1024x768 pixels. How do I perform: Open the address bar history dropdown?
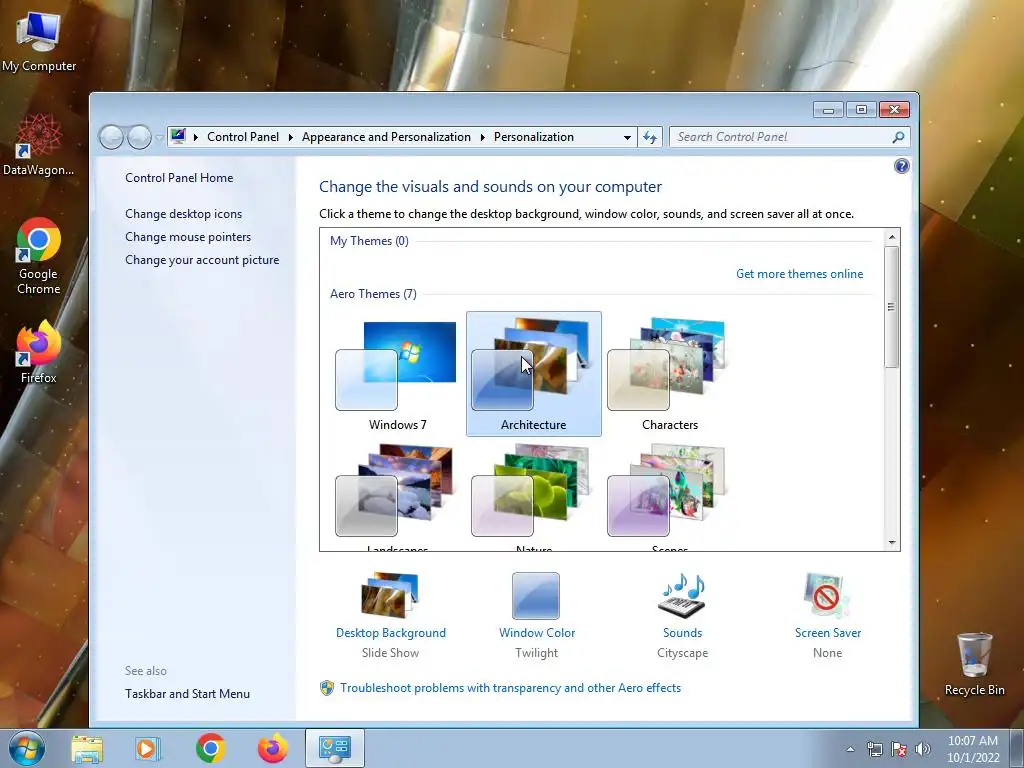pyautogui.click(x=627, y=137)
